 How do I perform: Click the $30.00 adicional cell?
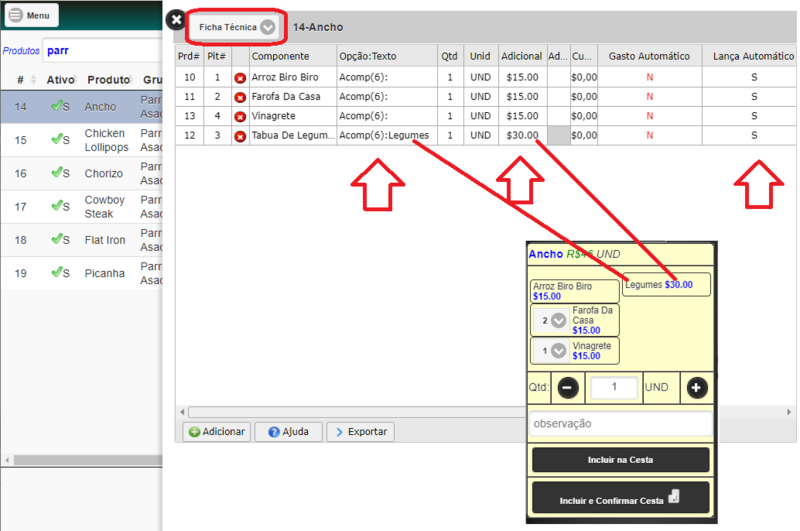[522, 135]
